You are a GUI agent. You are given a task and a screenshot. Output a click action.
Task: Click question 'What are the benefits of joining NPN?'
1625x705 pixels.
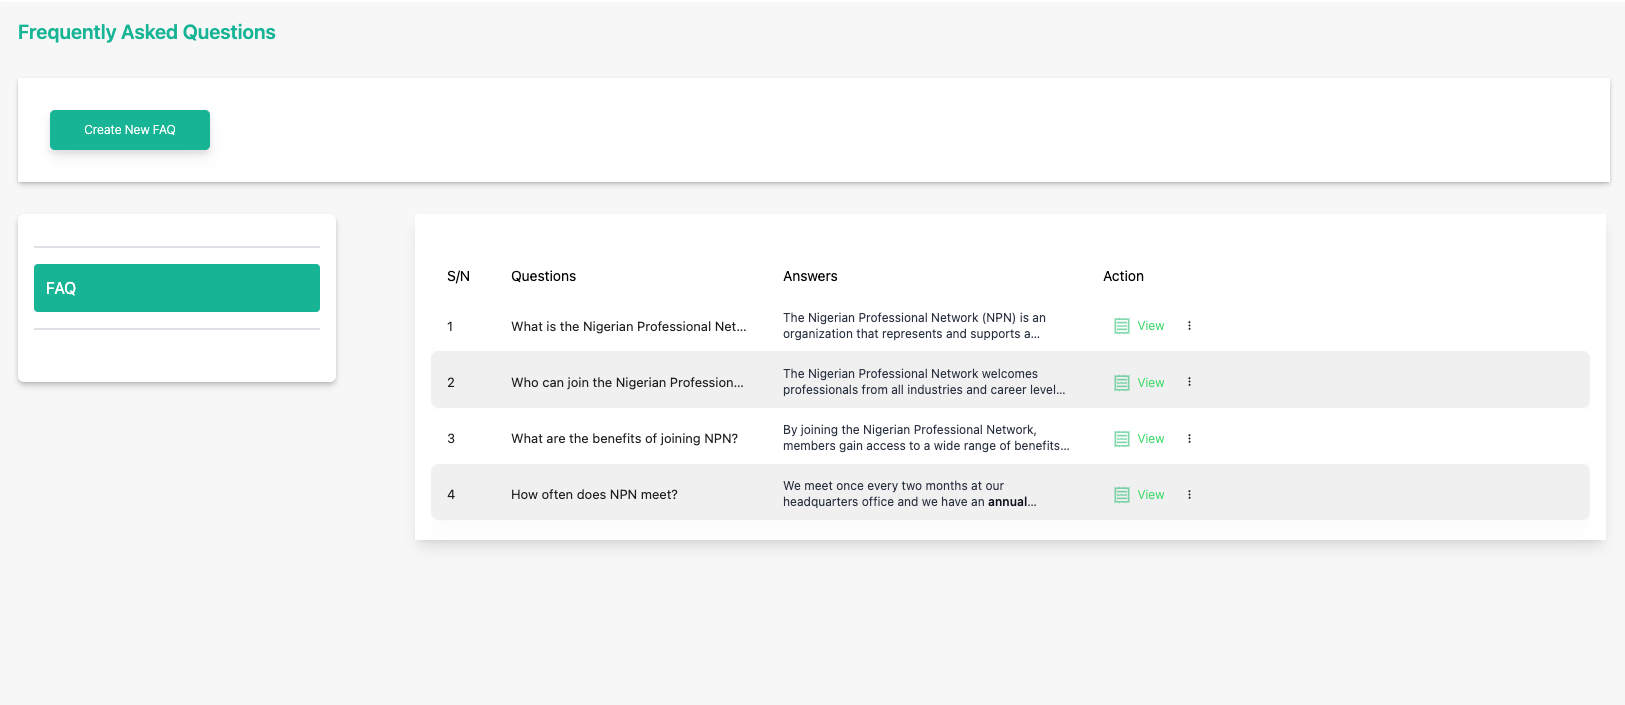point(624,439)
